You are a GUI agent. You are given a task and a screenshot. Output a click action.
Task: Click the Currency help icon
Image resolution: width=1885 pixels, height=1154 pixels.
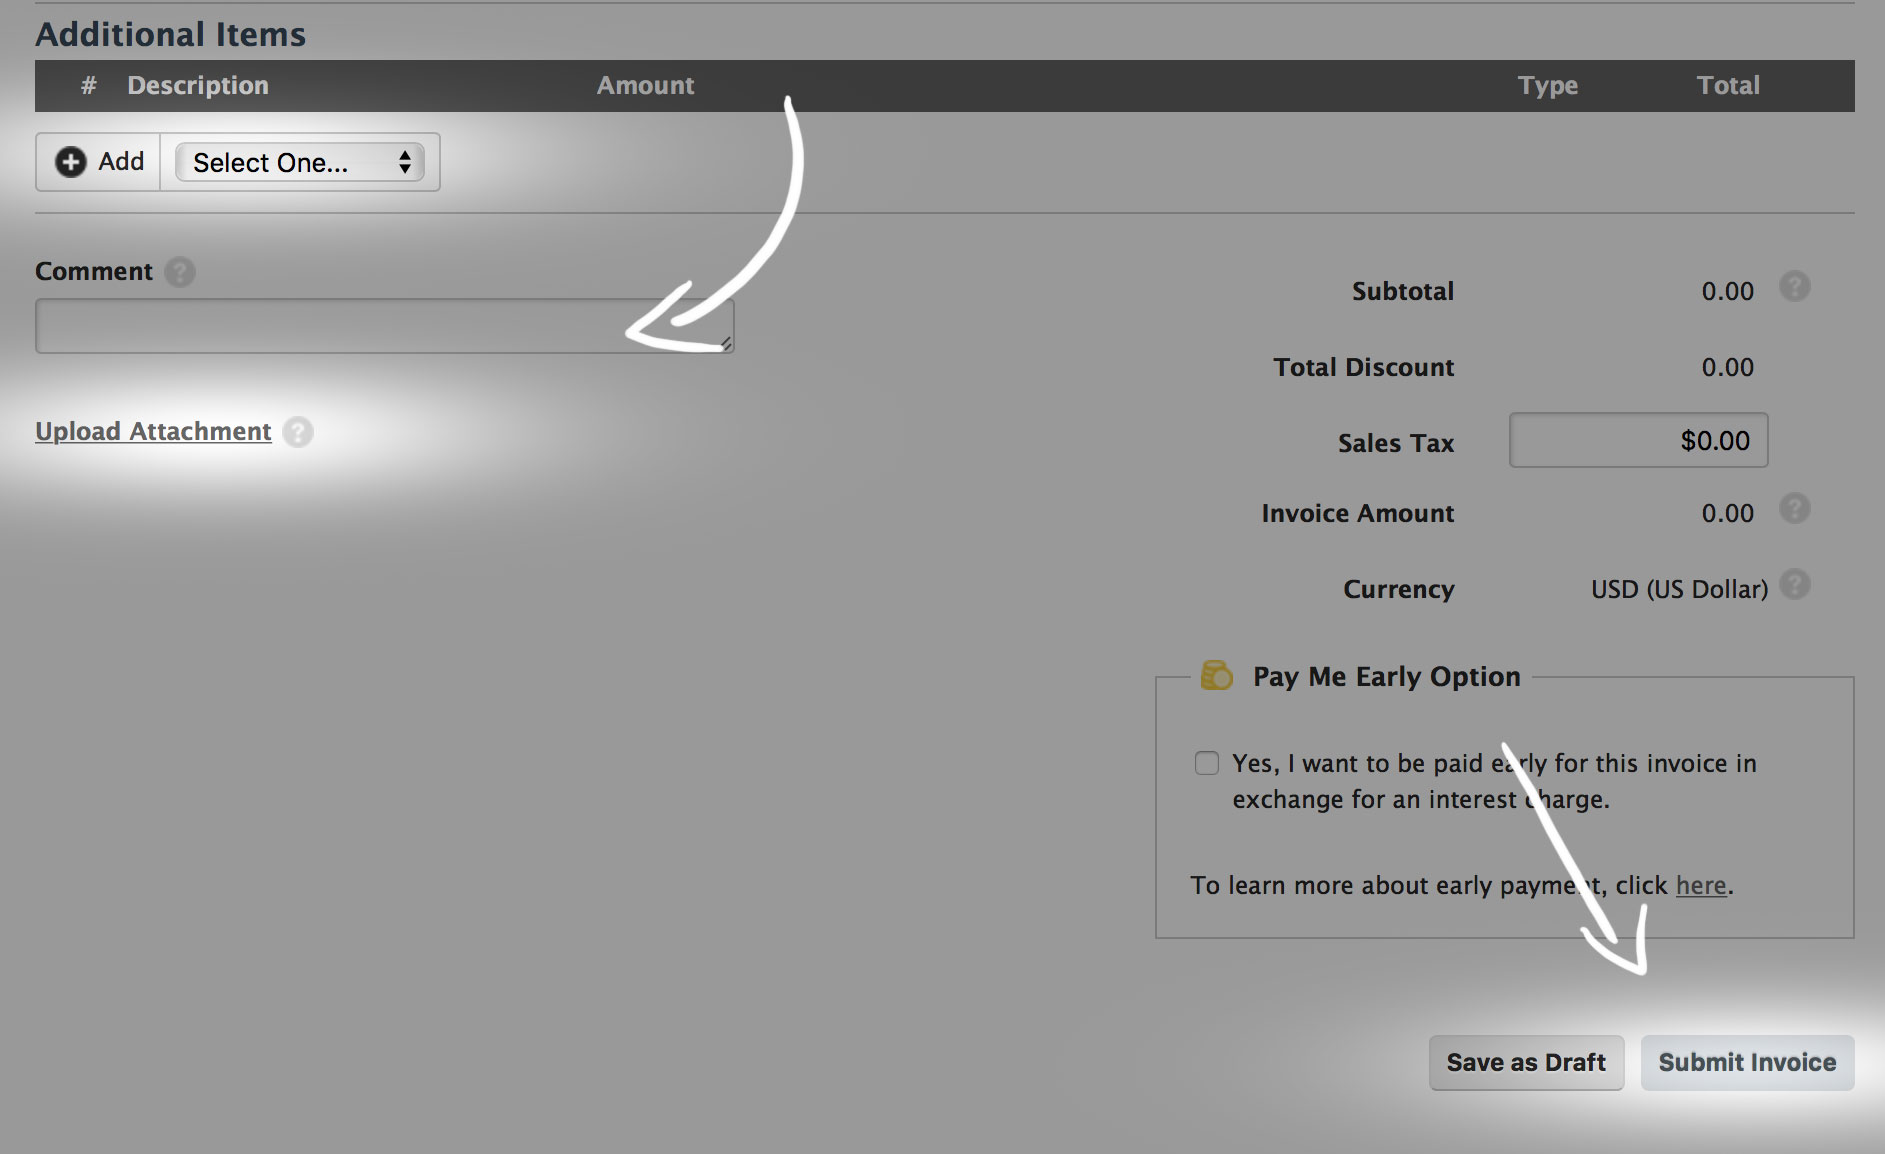pos(1795,584)
